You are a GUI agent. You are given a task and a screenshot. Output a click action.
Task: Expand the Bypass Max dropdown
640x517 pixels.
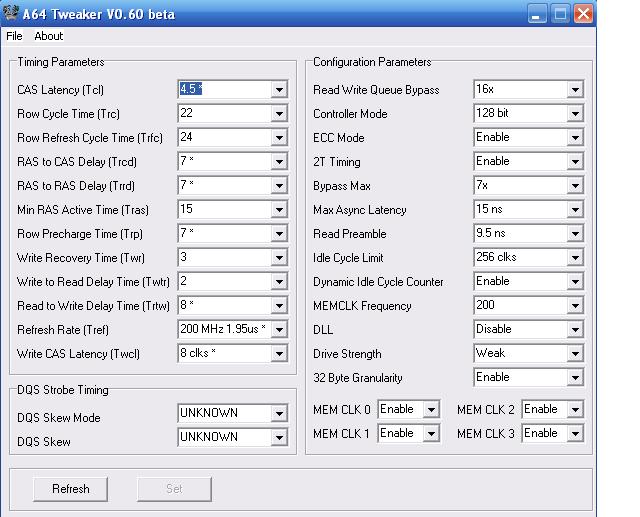(x=575, y=186)
